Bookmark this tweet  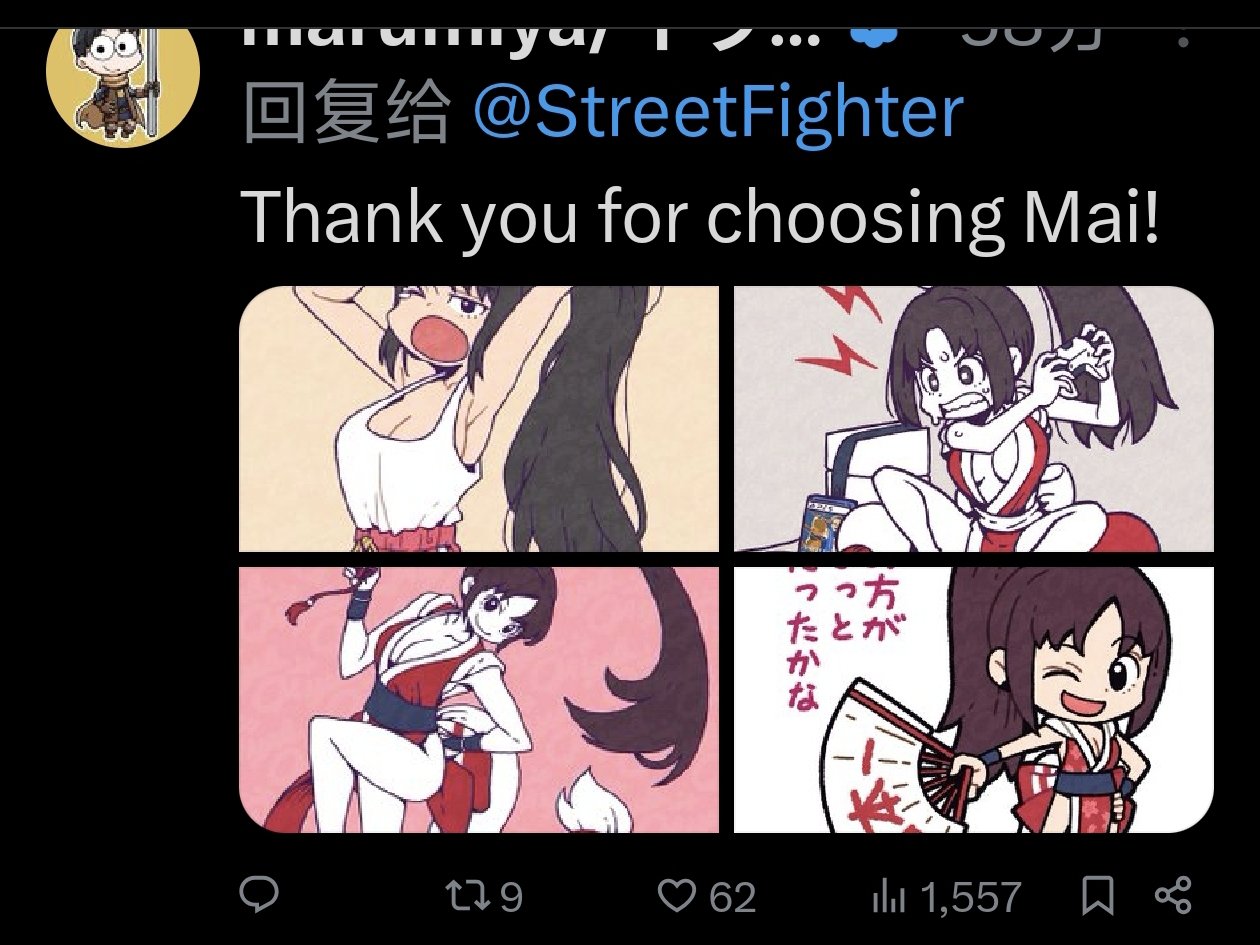(x=1097, y=896)
